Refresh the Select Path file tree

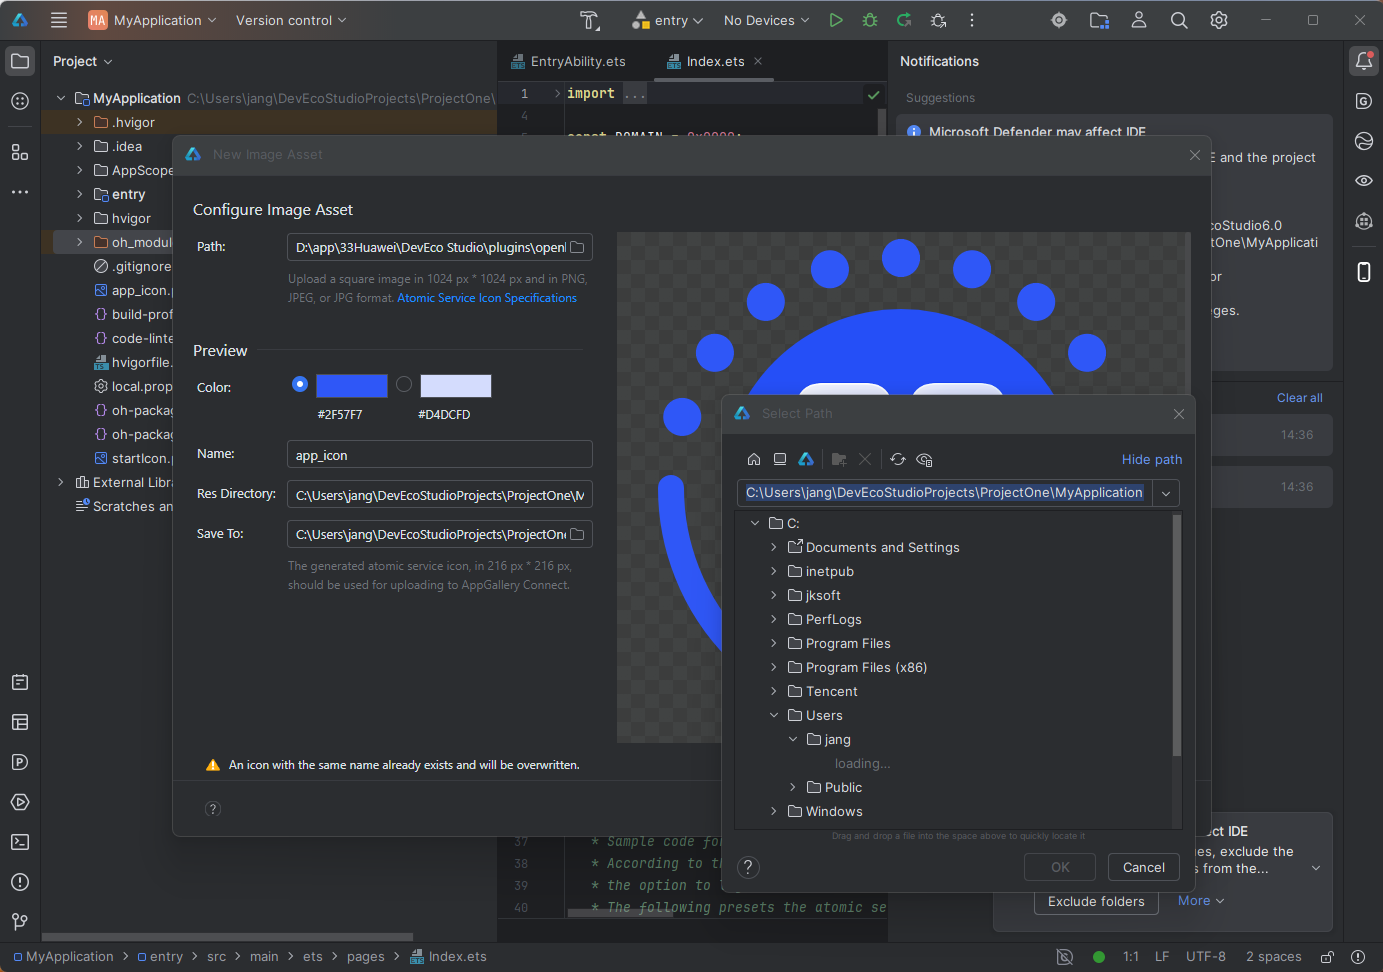[x=898, y=460]
